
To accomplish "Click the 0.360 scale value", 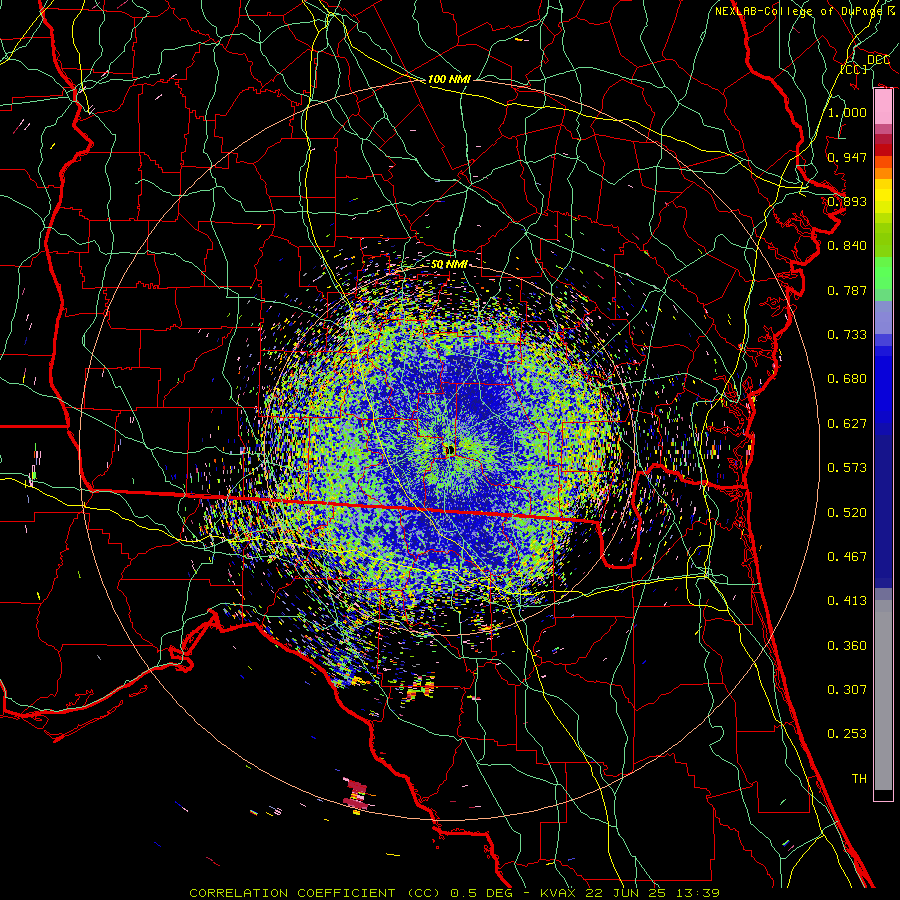I will coord(847,646).
